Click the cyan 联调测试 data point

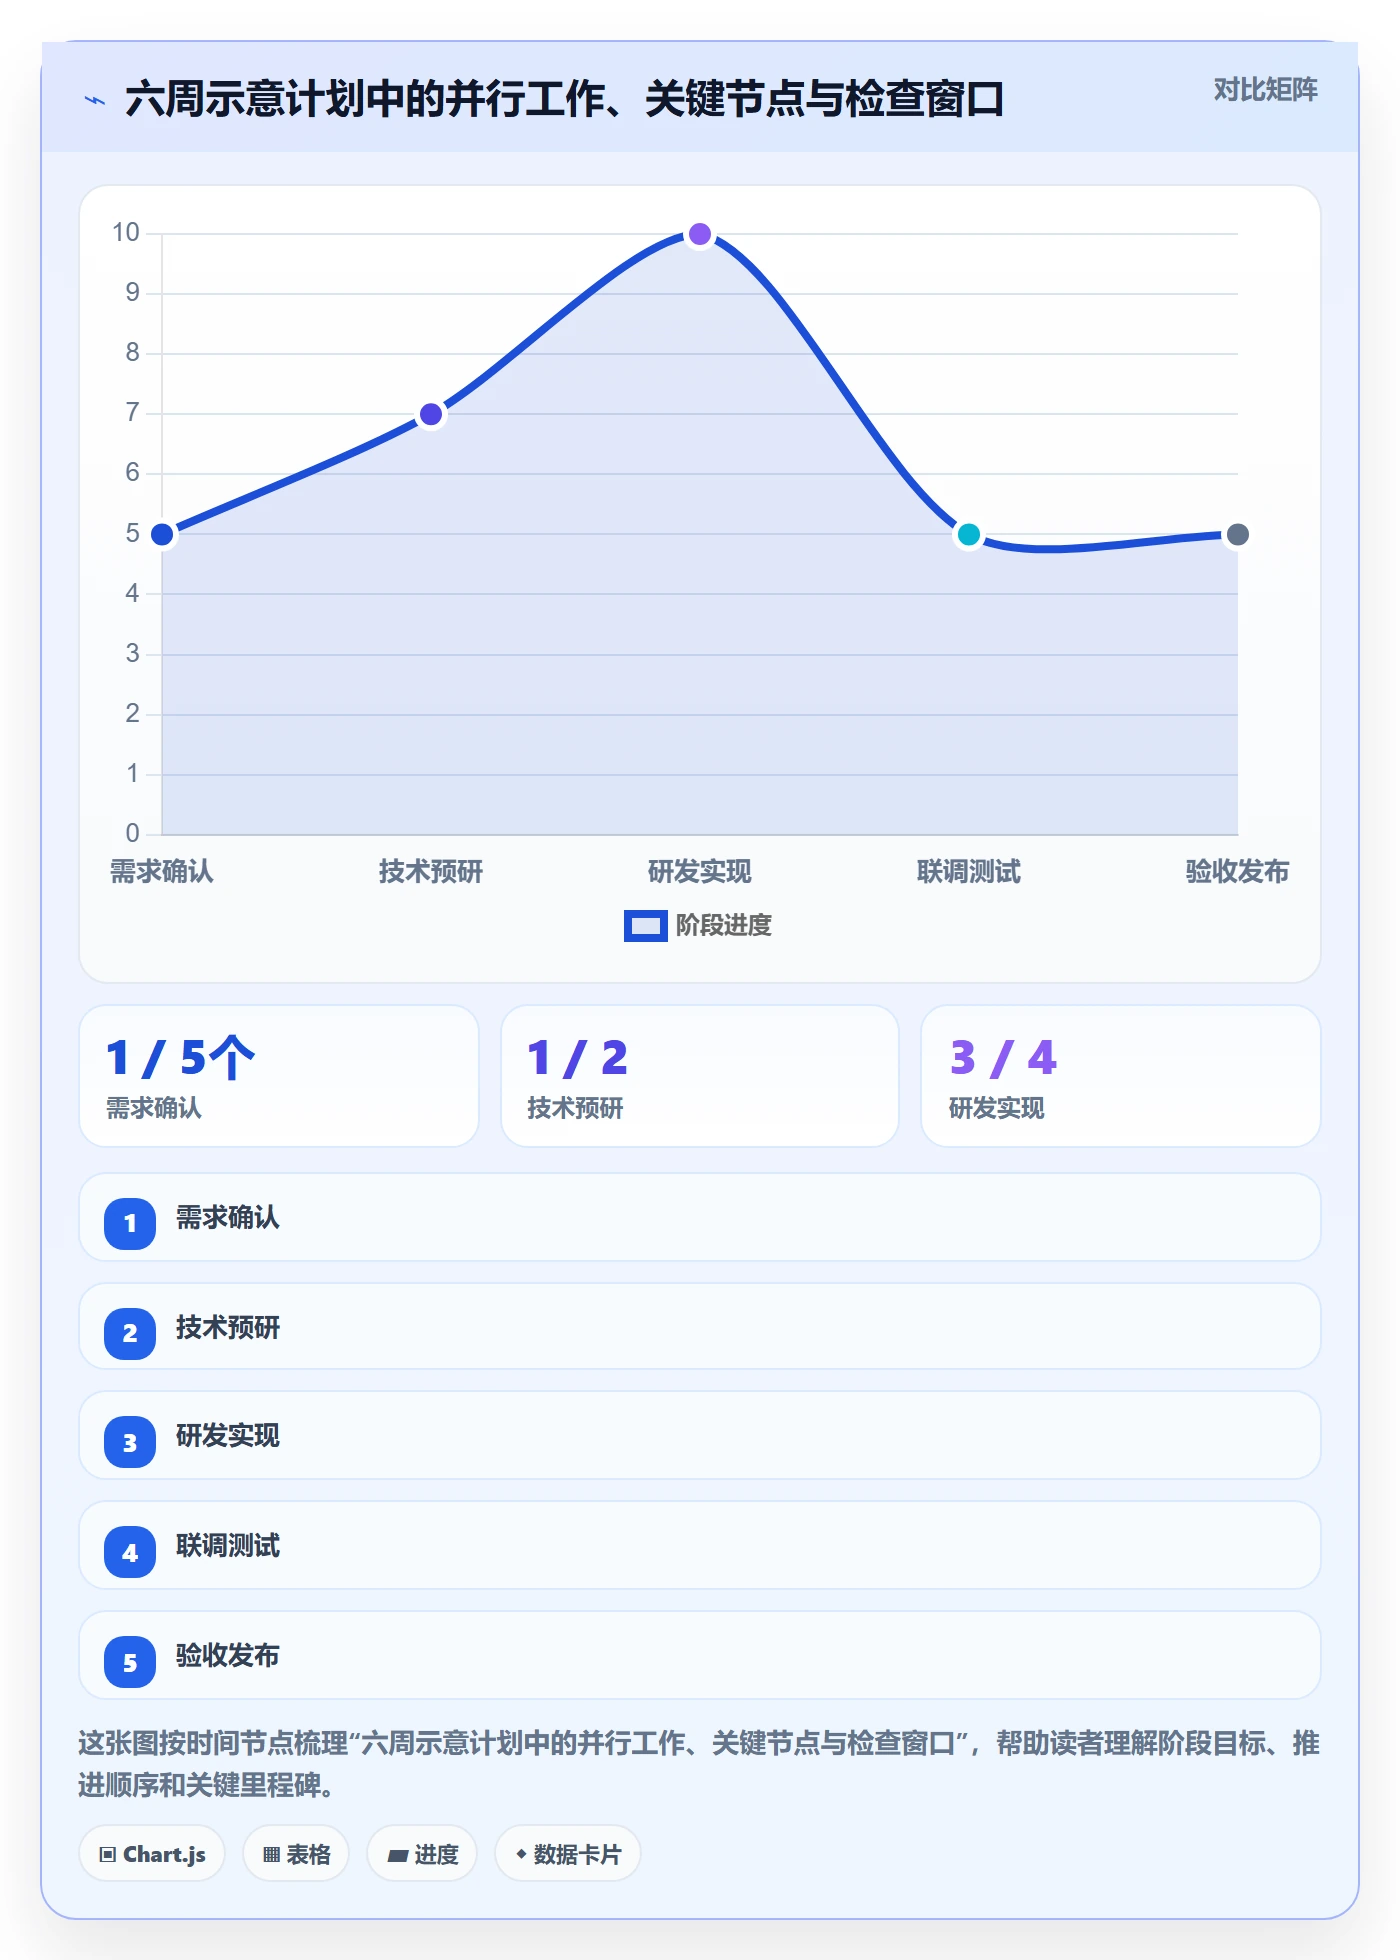(x=969, y=534)
